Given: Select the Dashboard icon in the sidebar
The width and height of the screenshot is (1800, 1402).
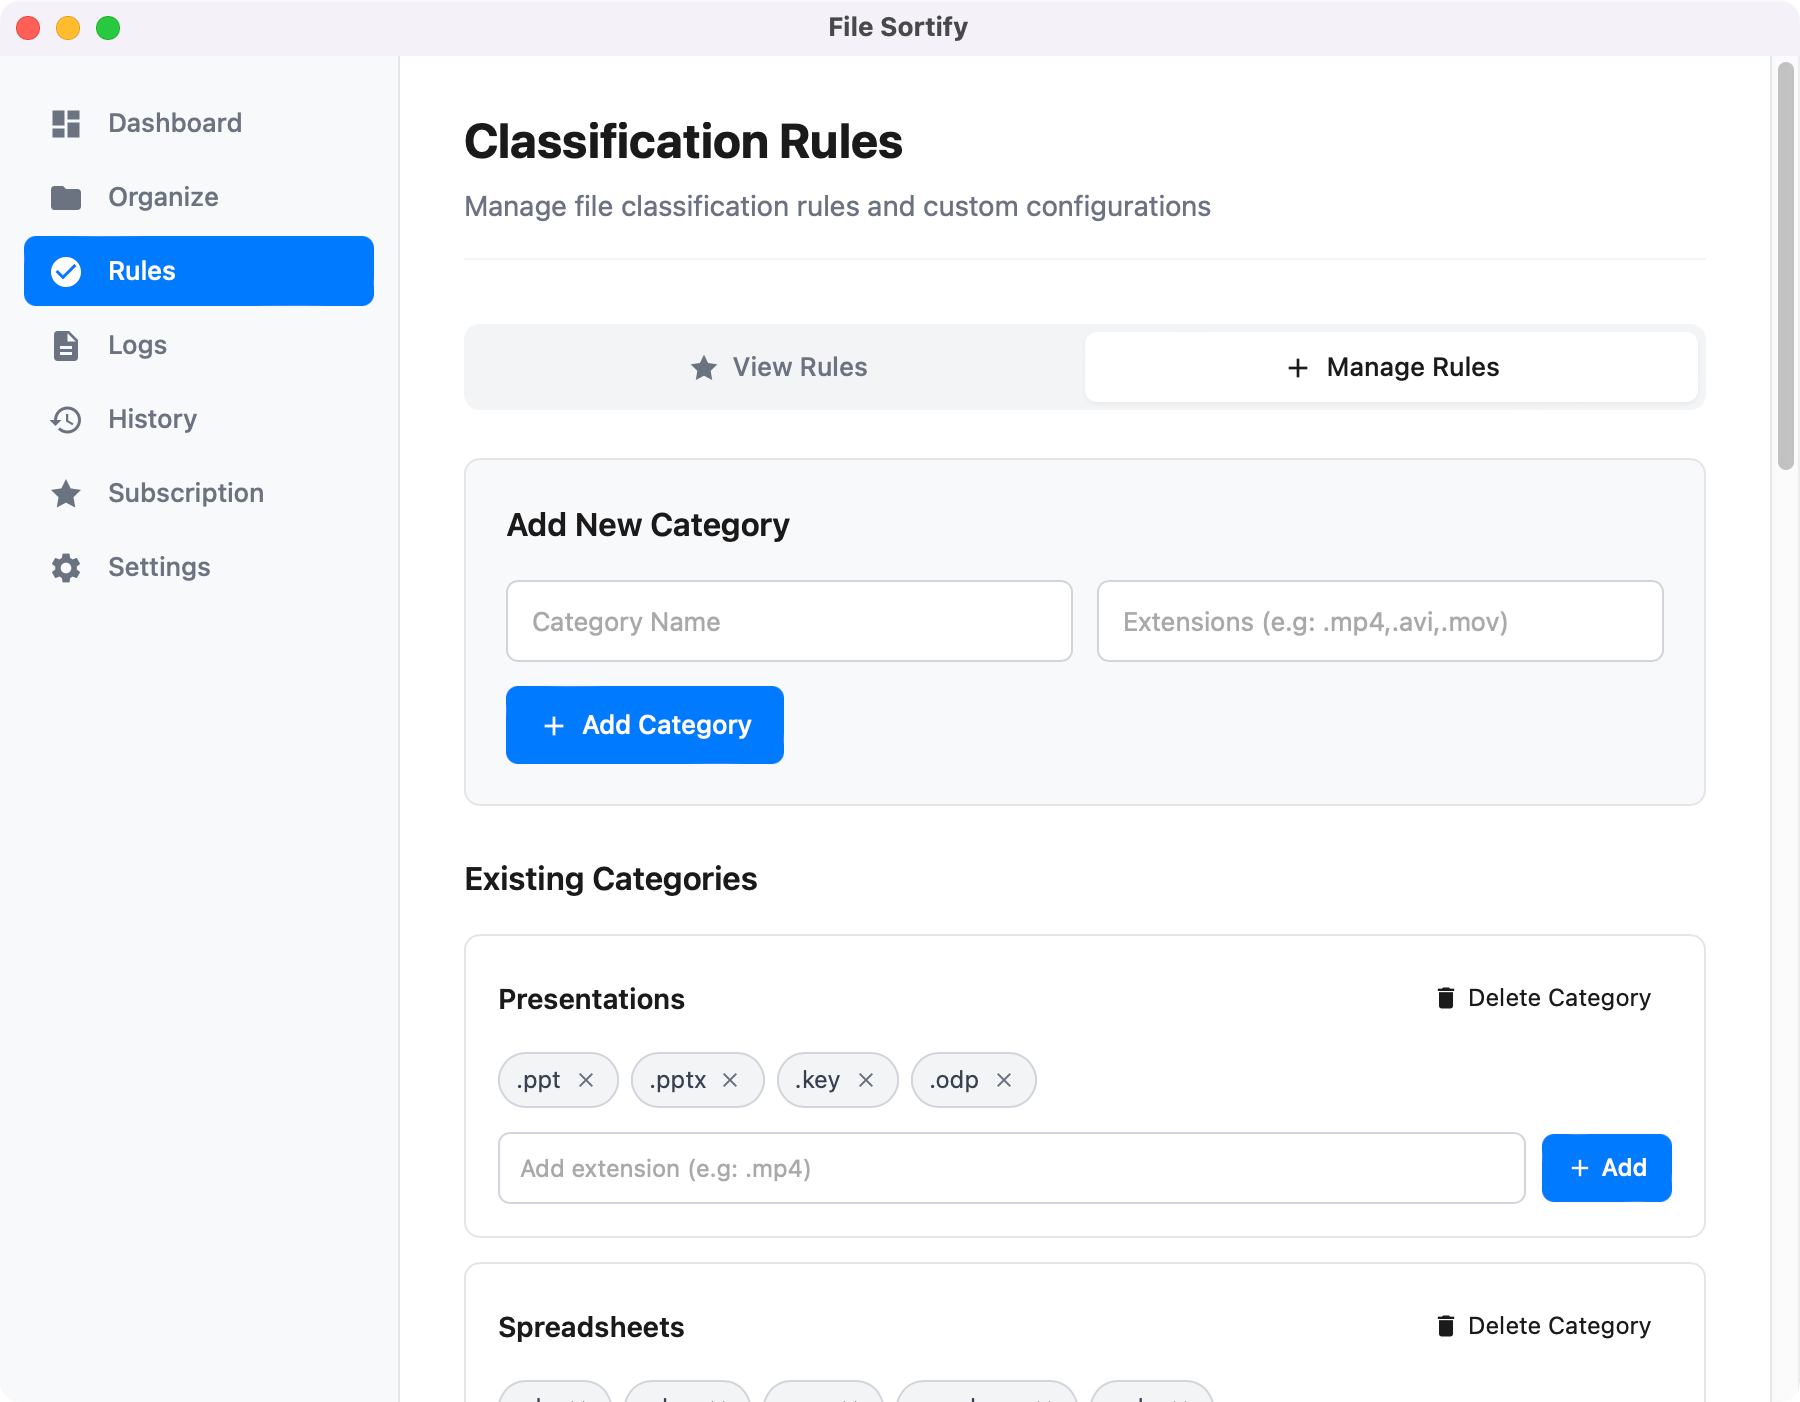Looking at the screenshot, I should point(66,122).
